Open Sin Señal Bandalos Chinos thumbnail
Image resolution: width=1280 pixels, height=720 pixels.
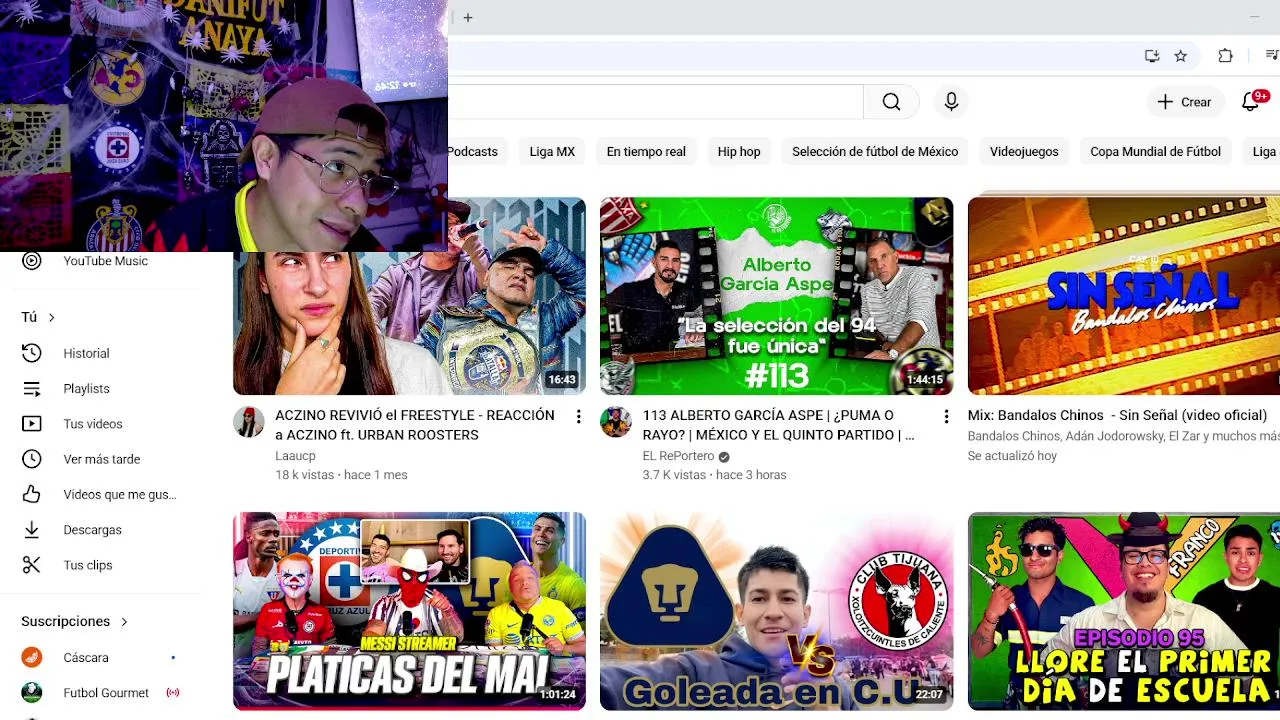(x=1124, y=296)
